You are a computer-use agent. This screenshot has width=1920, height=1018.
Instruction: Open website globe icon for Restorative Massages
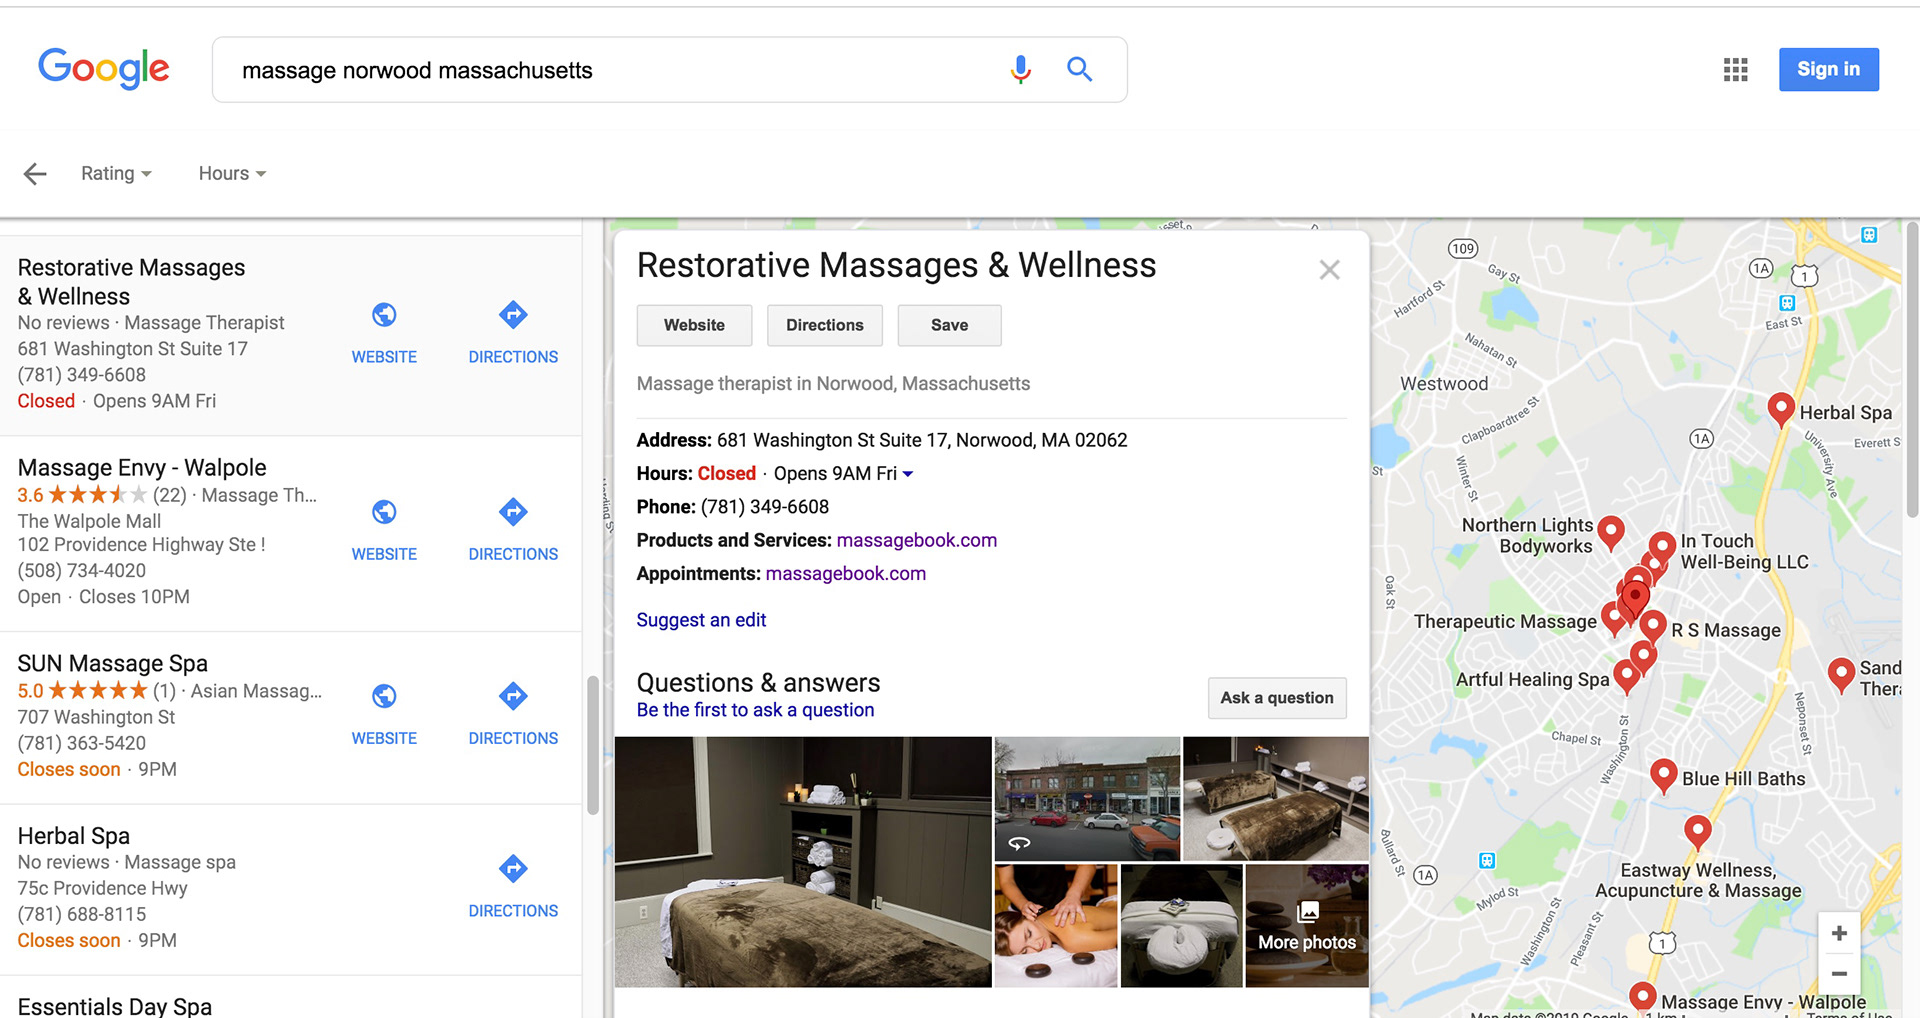tap(384, 315)
